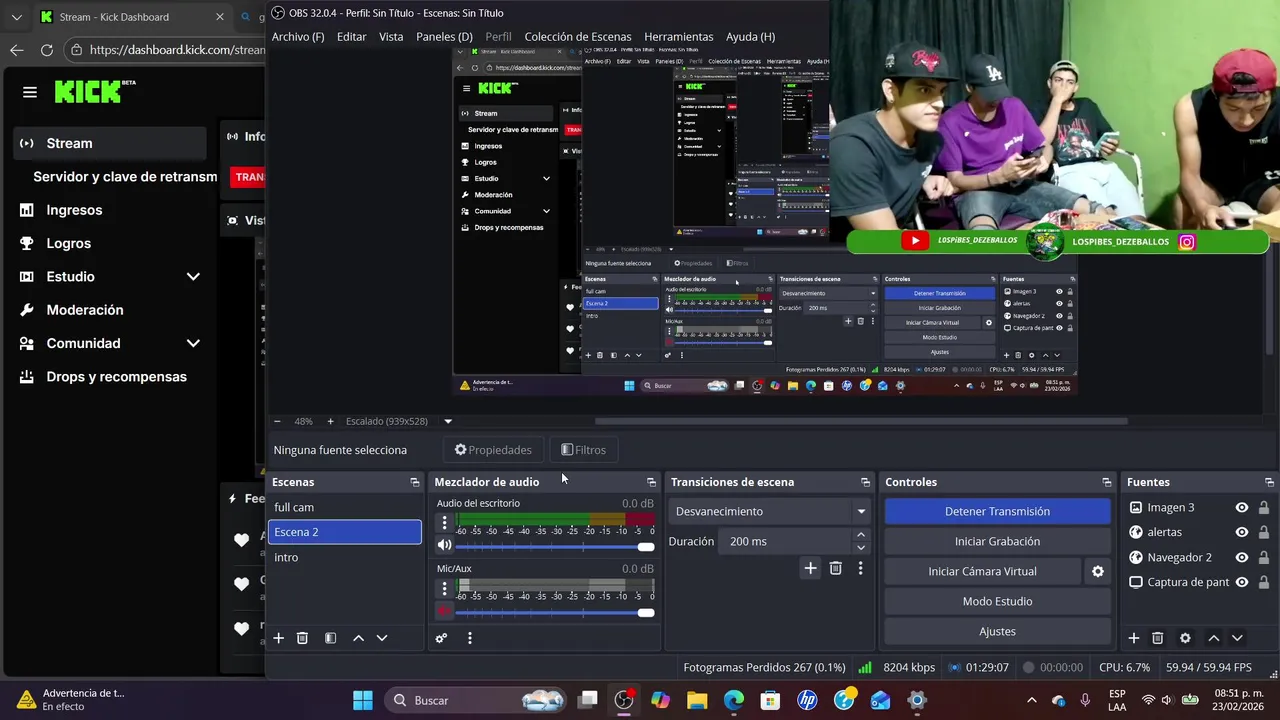Image resolution: width=1280 pixels, height=720 pixels.
Task: Click OBS Studio icon in the taskbar
Action: coord(624,700)
